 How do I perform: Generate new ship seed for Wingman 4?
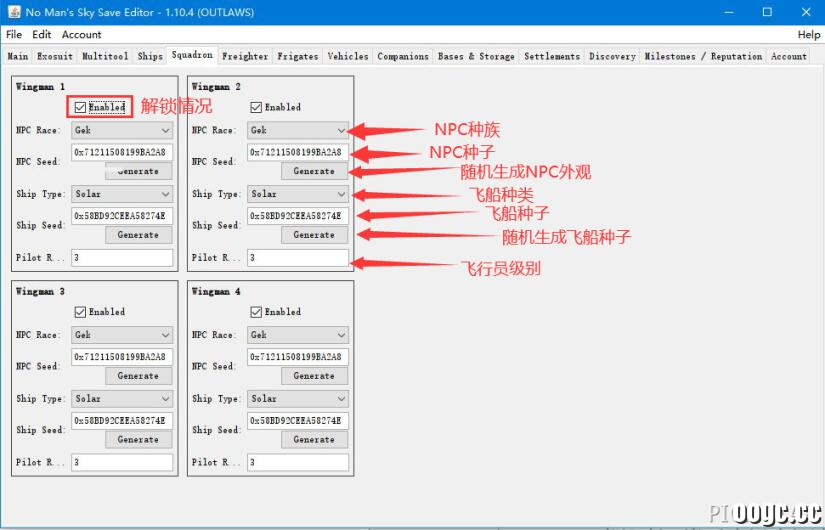(x=314, y=439)
